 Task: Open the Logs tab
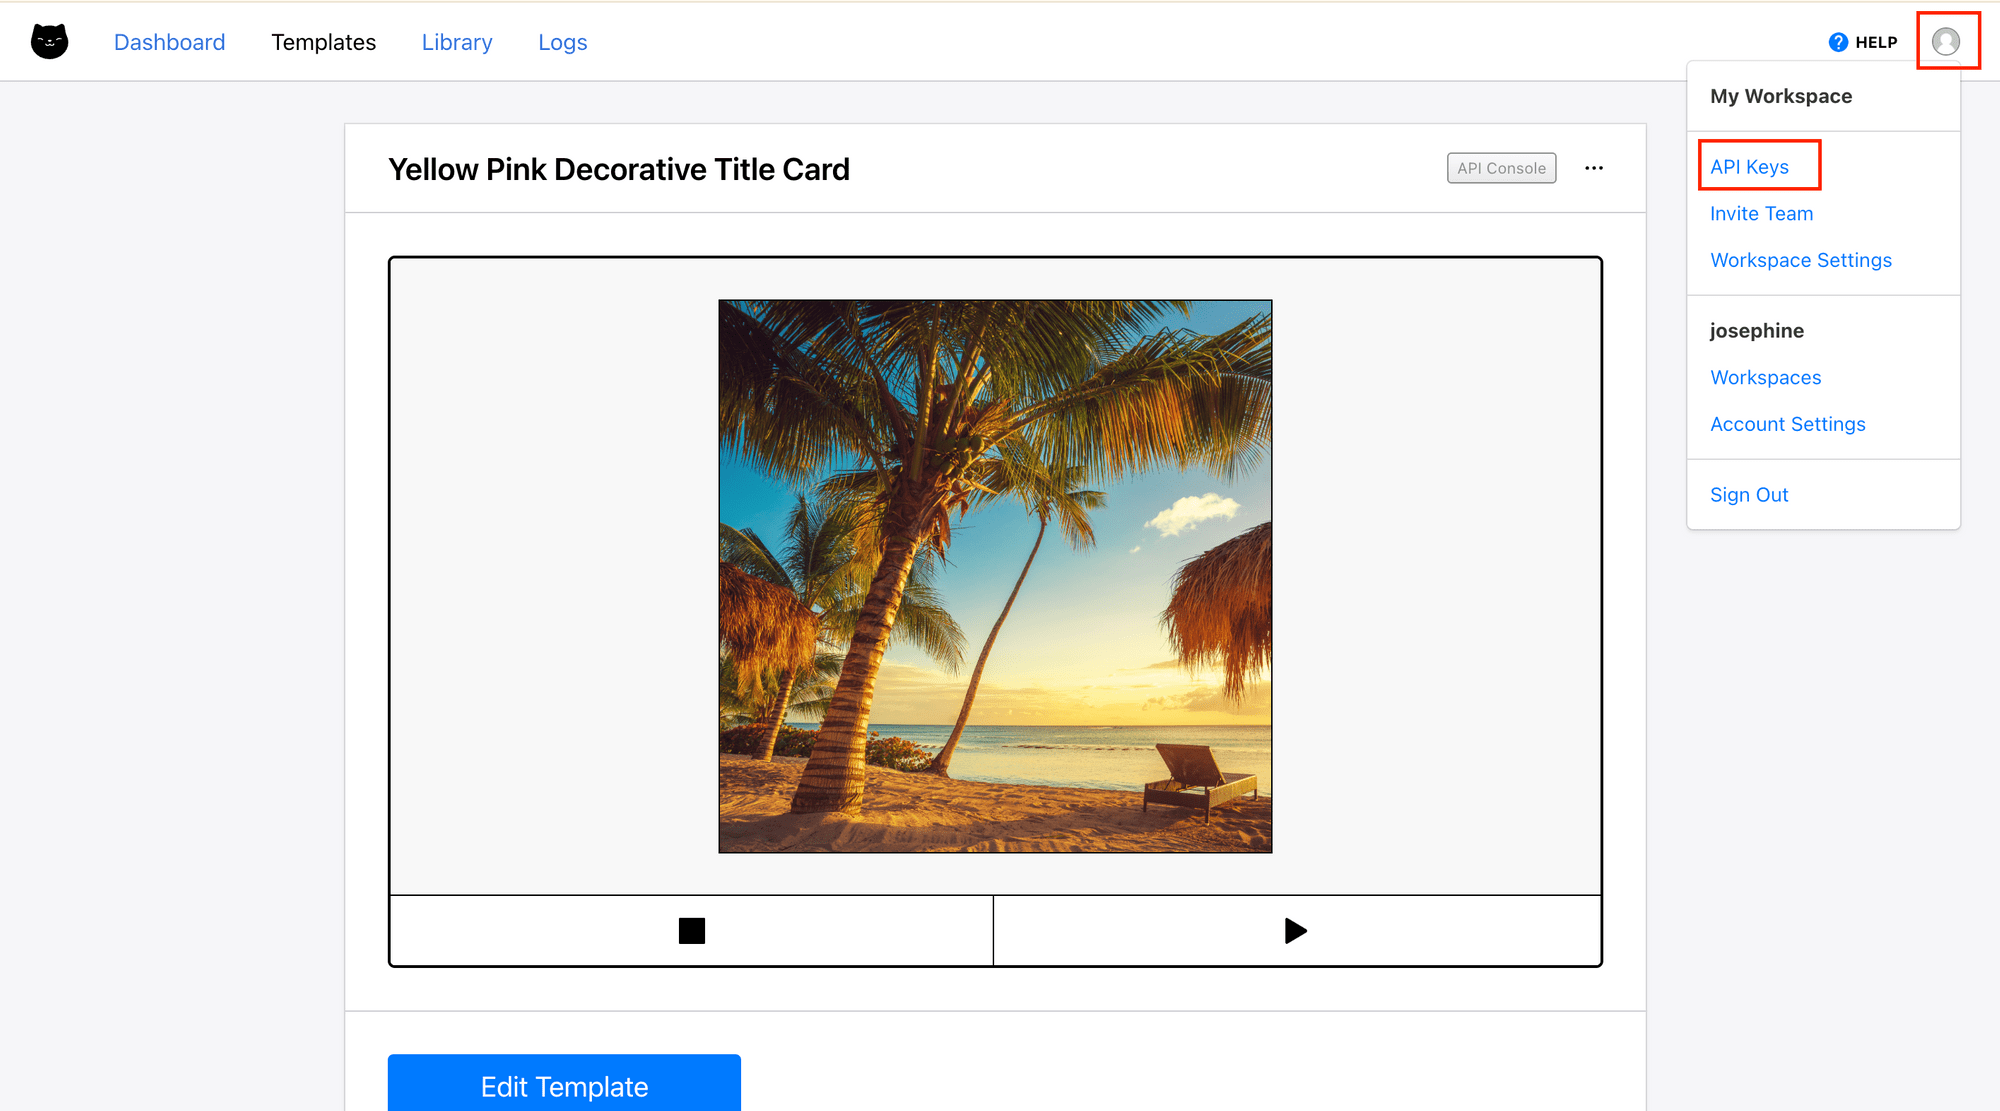click(x=562, y=42)
